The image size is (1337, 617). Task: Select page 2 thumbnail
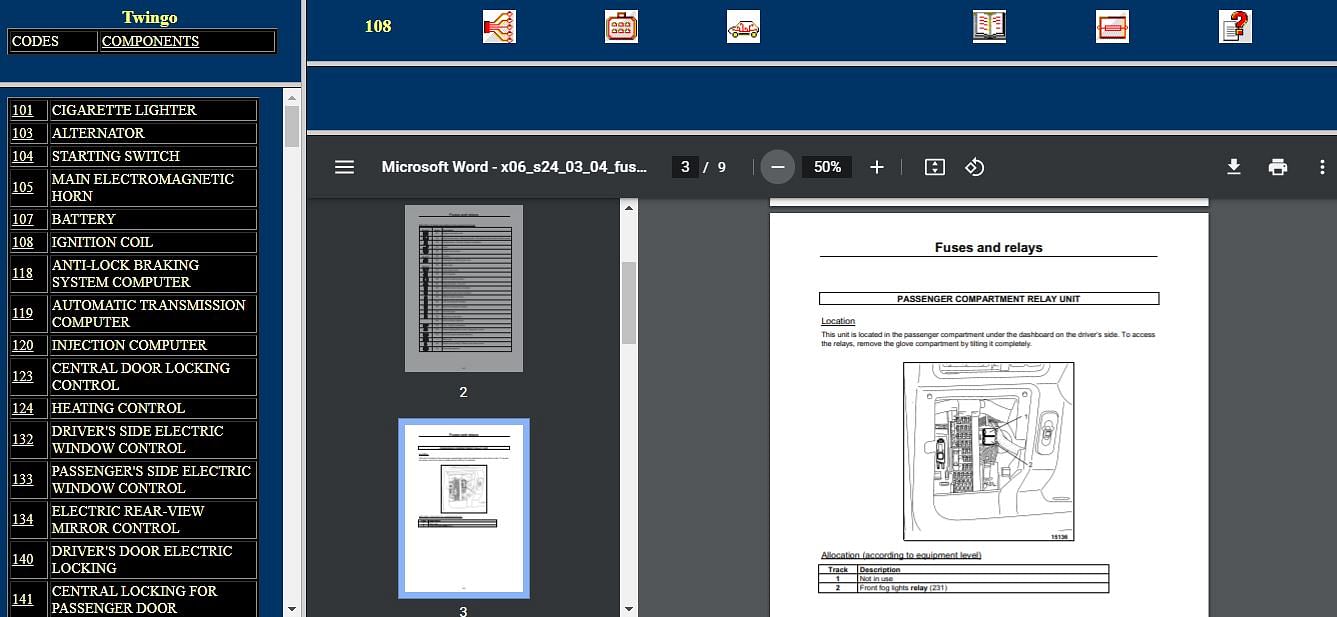tap(464, 288)
